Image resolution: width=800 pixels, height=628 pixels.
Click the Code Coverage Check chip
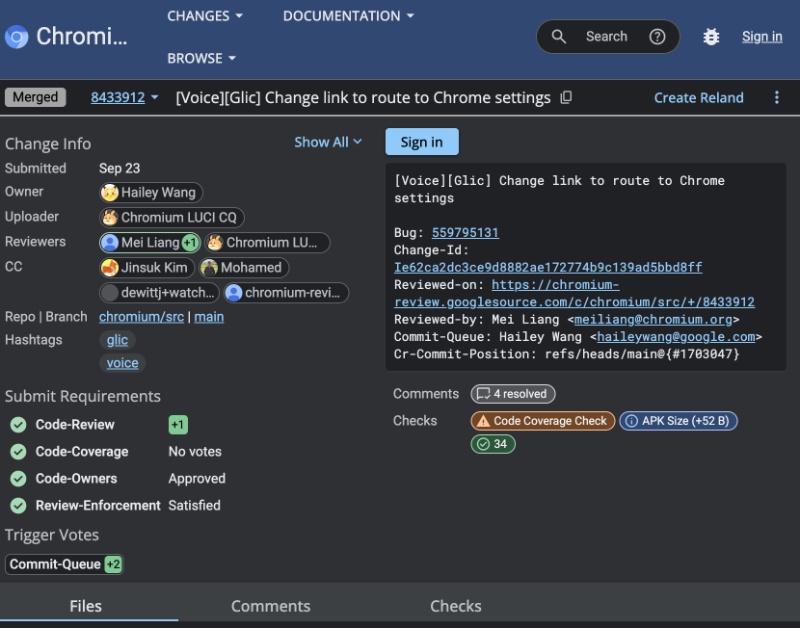coord(543,421)
